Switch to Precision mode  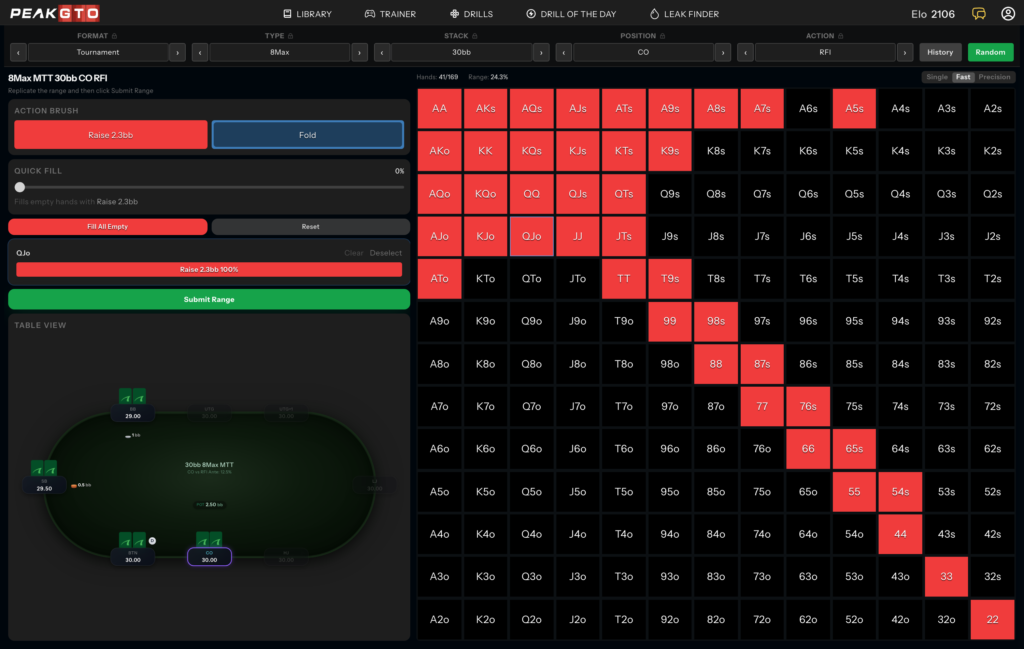(x=994, y=77)
